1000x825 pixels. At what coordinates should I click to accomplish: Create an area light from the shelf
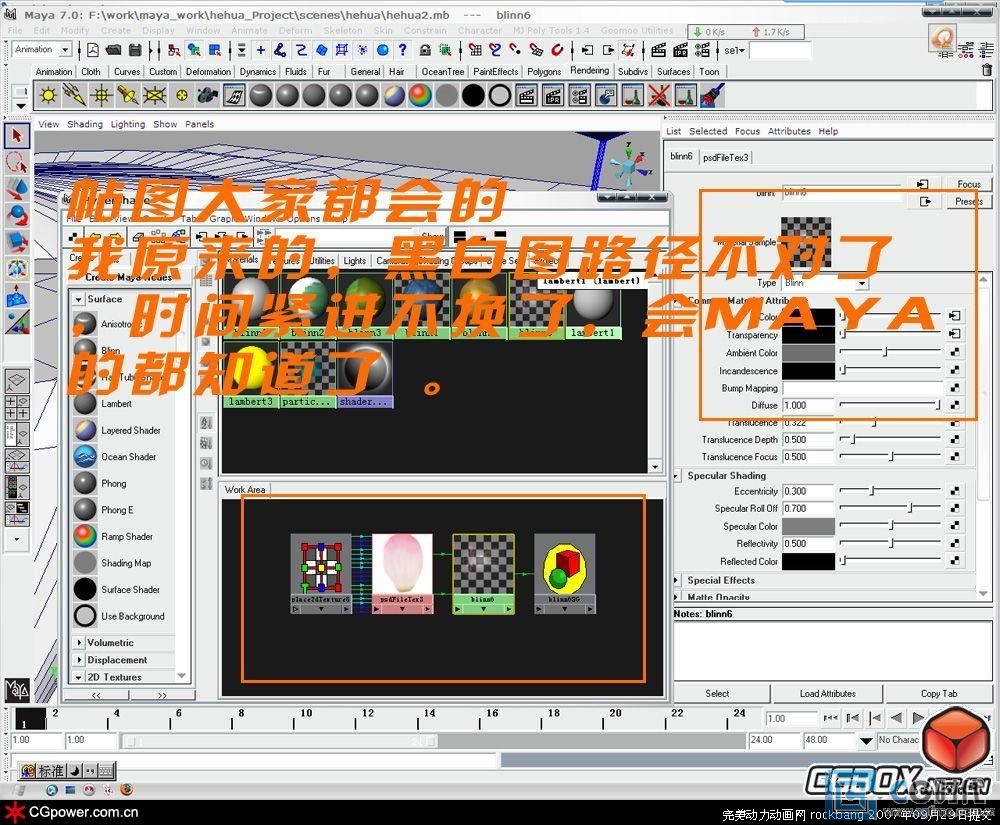(154, 96)
